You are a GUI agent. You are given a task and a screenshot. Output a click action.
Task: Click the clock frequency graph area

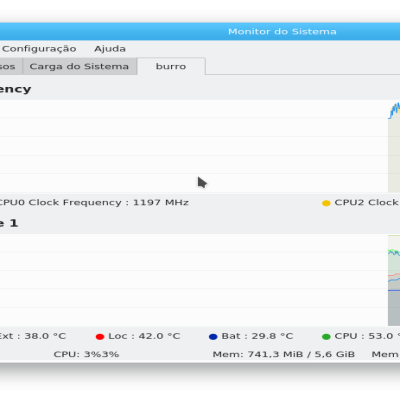pos(200,146)
